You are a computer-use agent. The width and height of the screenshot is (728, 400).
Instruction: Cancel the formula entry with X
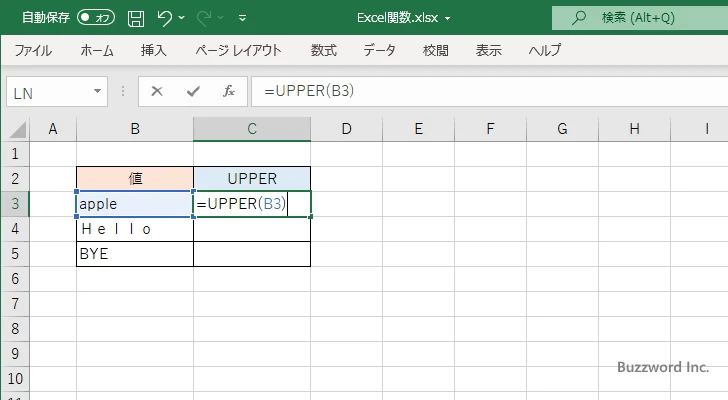pos(157,91)
